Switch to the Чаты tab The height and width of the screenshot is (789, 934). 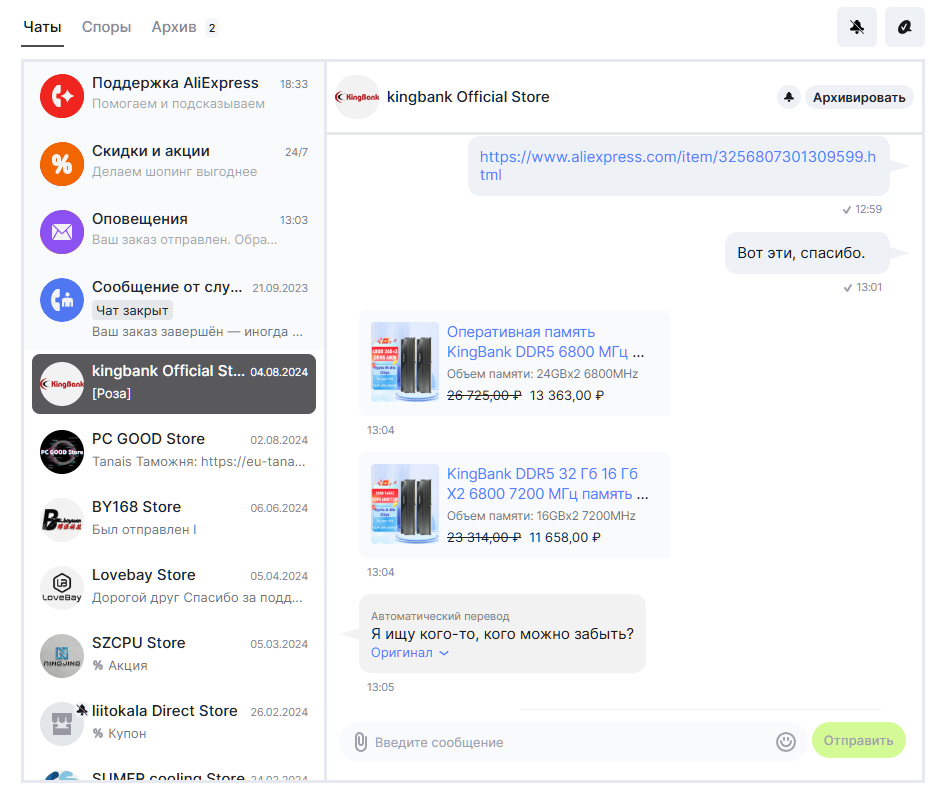pos(42,27)
